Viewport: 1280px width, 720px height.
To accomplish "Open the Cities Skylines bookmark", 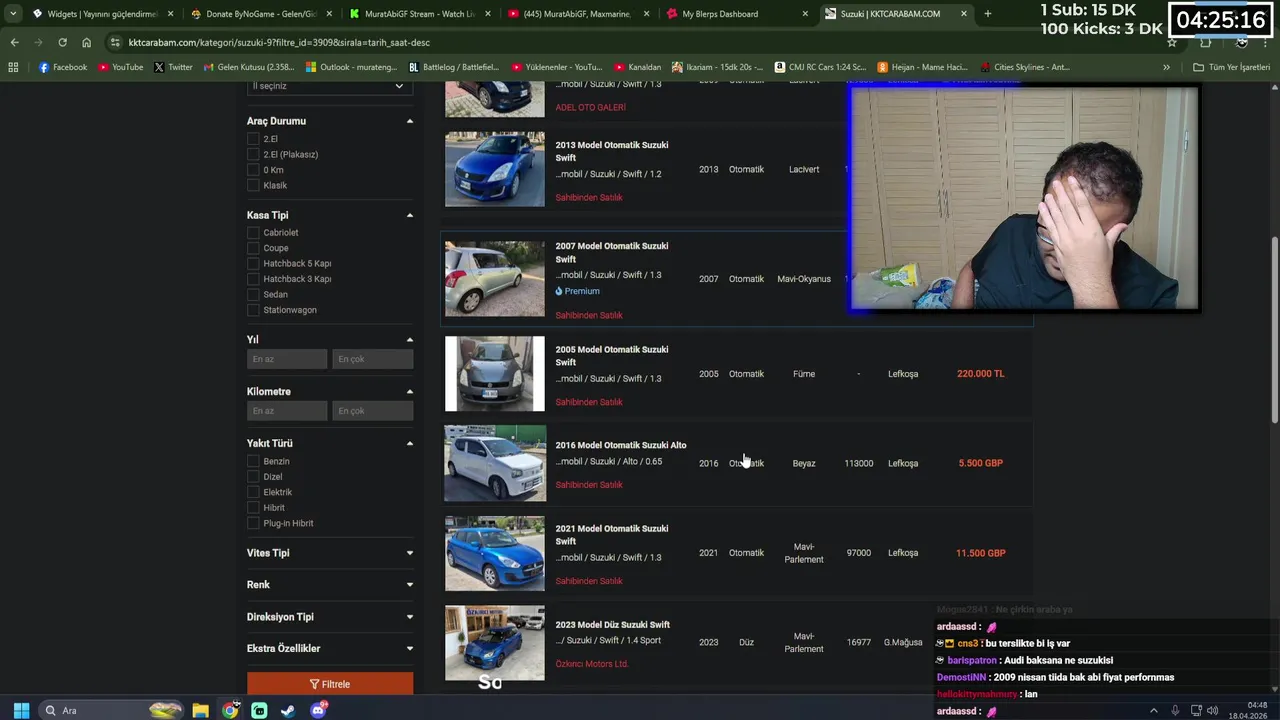I will click(x=1026, y=67).
